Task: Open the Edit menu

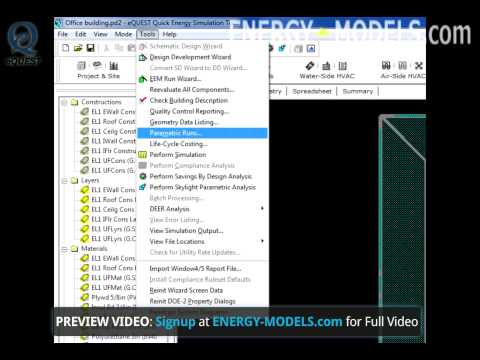Action: [x=81, y=34]
